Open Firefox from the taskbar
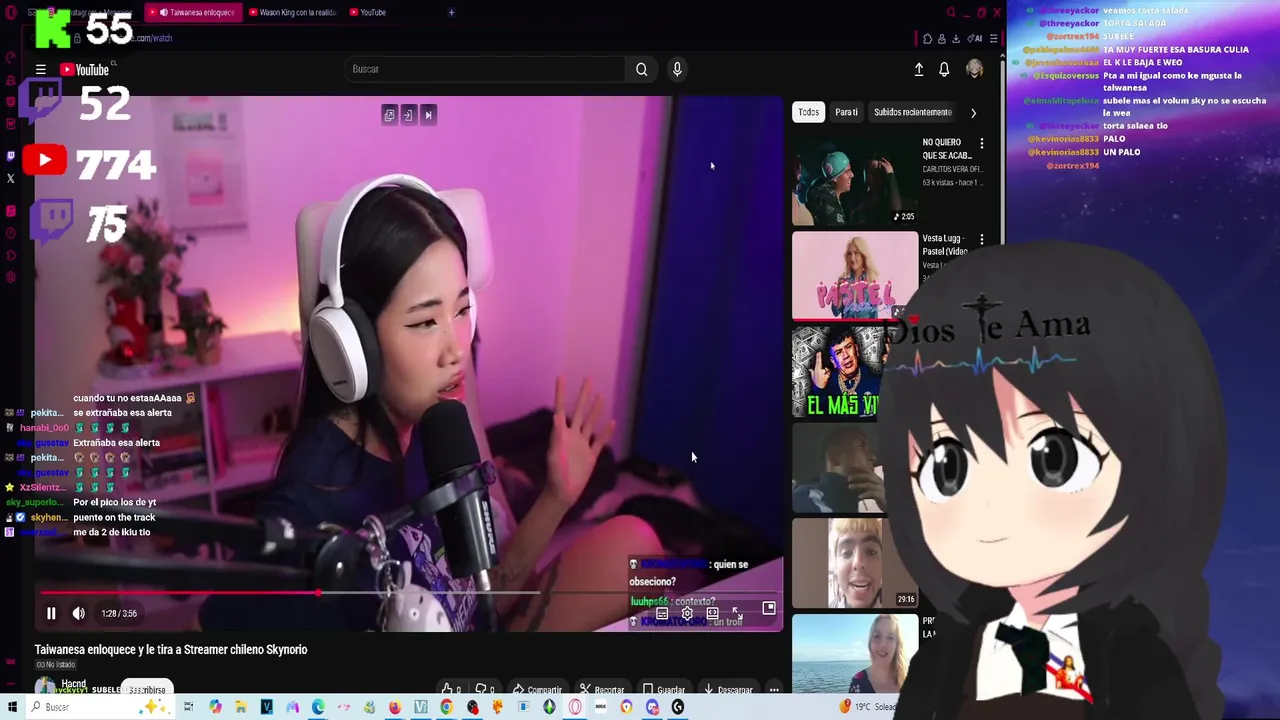Image resolution: width=1280 pixels, height=720 pixels. click(x=395, y=707)
